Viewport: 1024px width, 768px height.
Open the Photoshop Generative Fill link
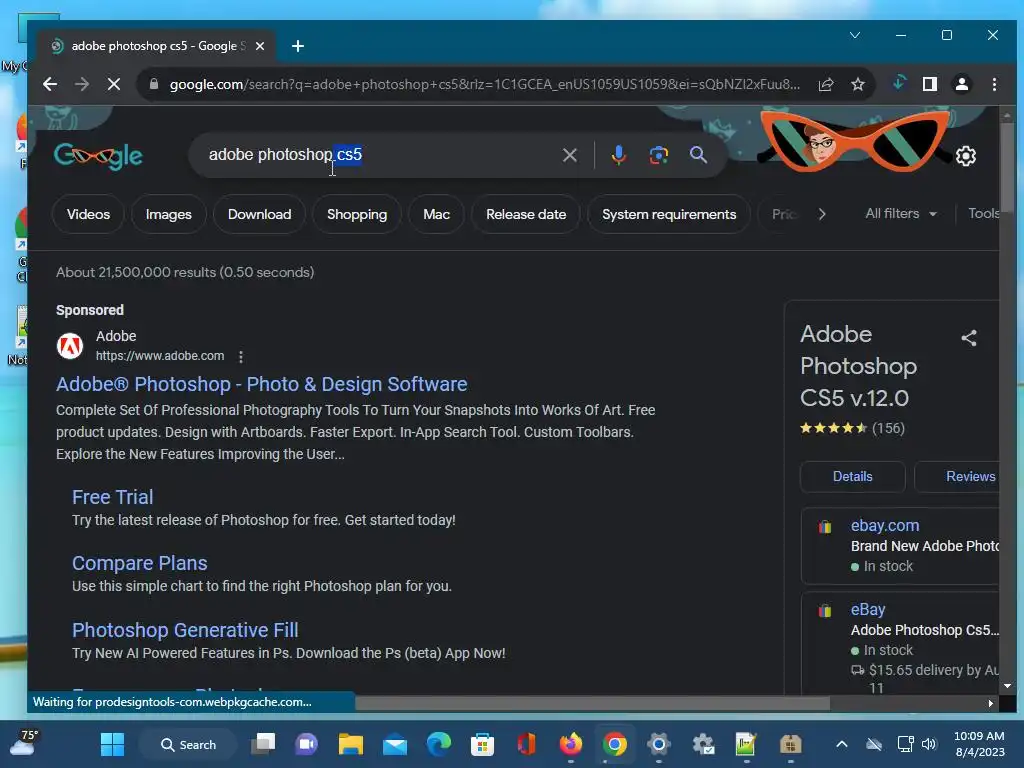point(185,630)
